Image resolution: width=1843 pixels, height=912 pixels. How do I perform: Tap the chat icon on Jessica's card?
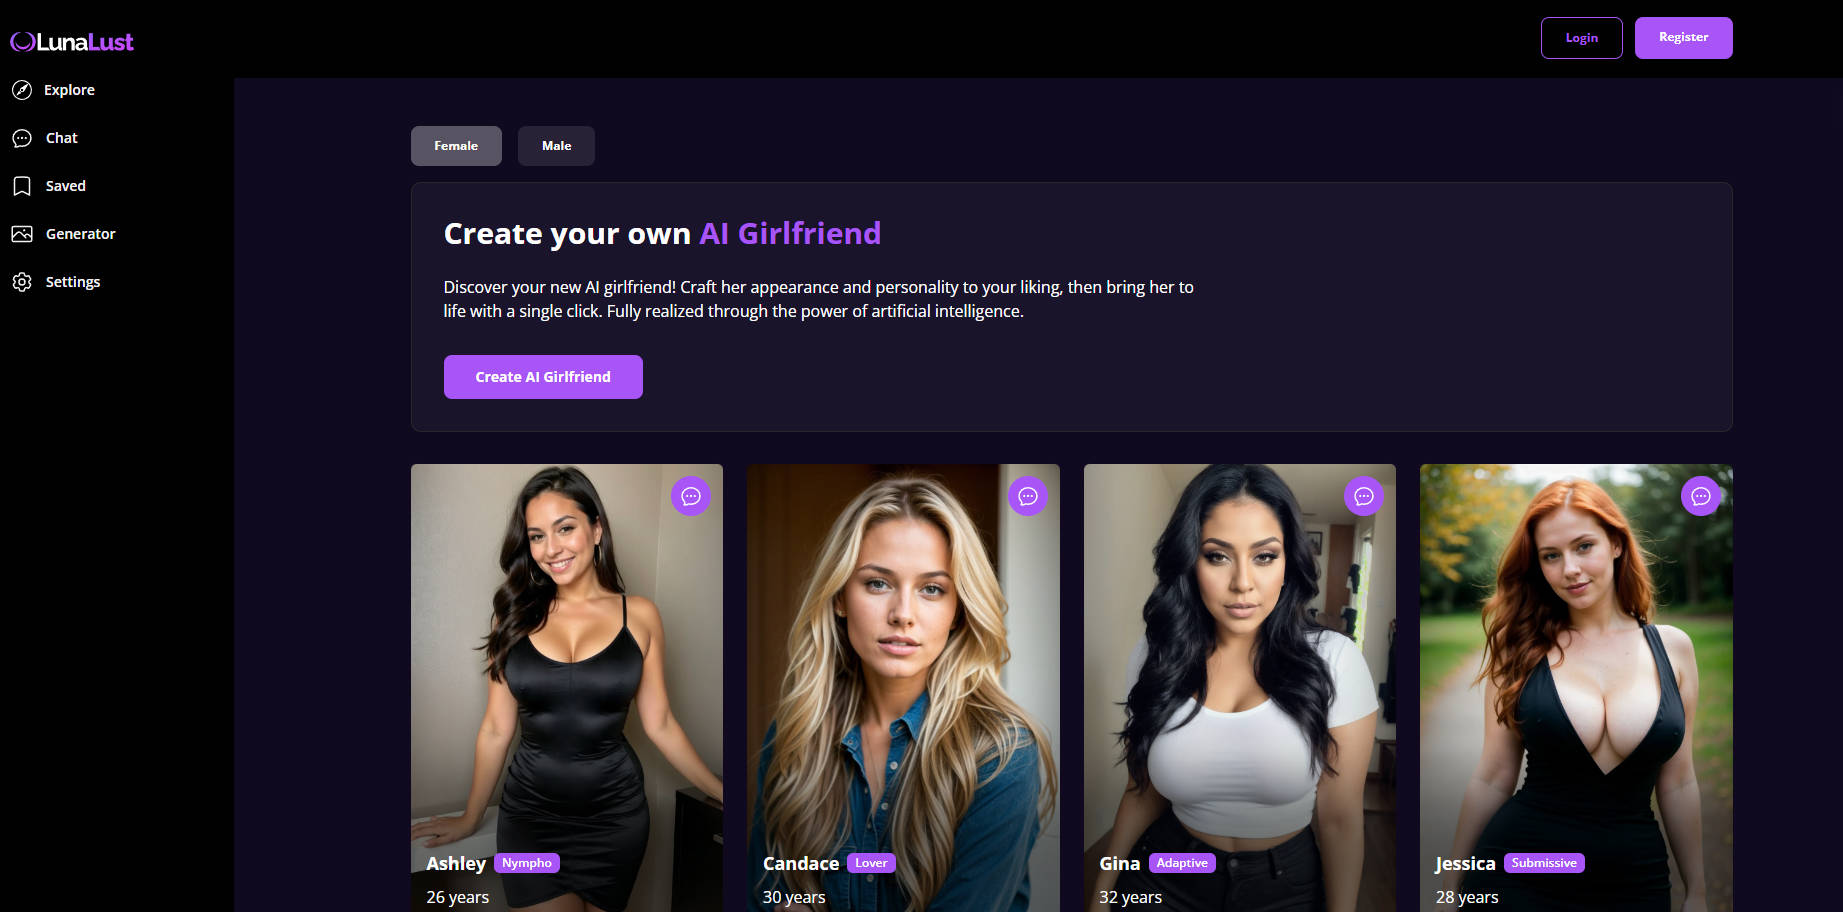coord(1701,496)
